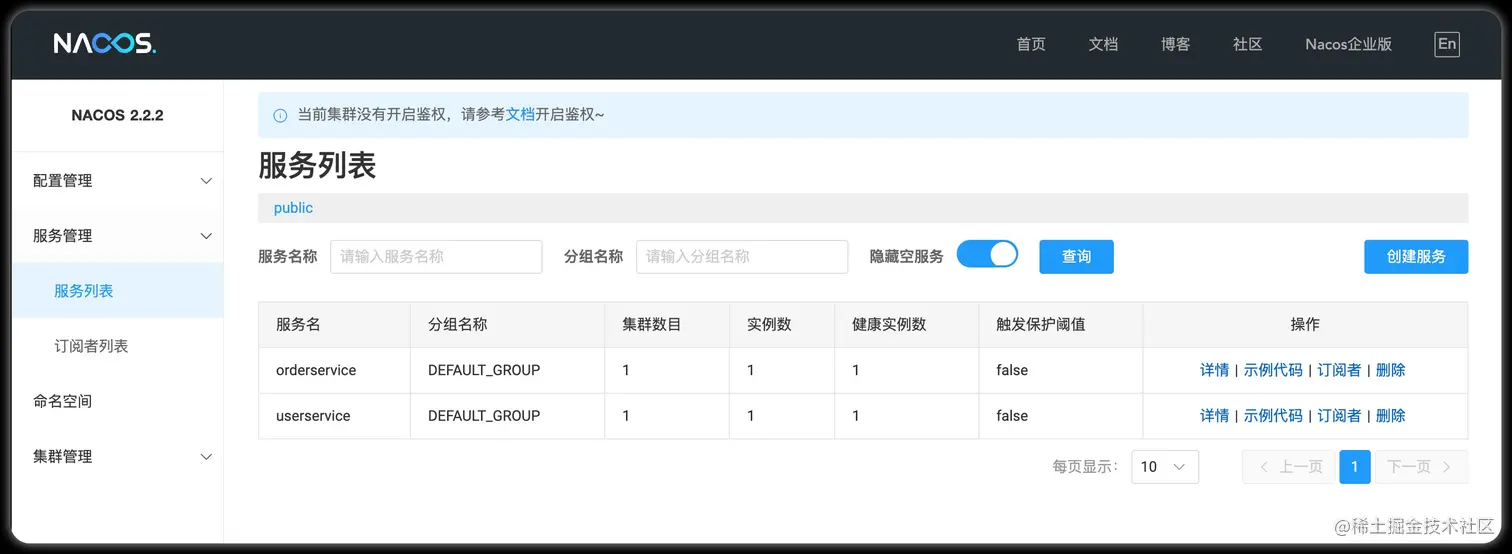Toggle the 隐藏空服务 switch

pos(987,254)
